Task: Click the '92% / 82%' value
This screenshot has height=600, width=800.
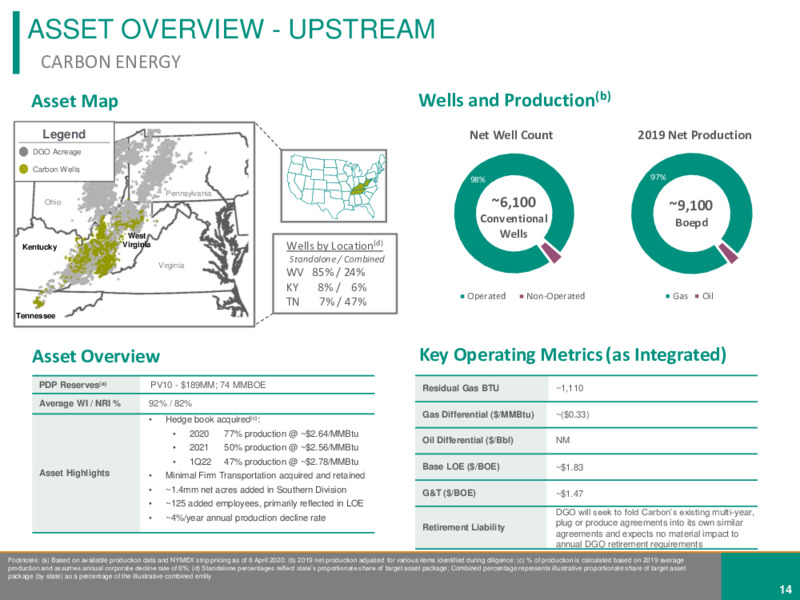Action: pyautogui.click(x=170, y=404)
